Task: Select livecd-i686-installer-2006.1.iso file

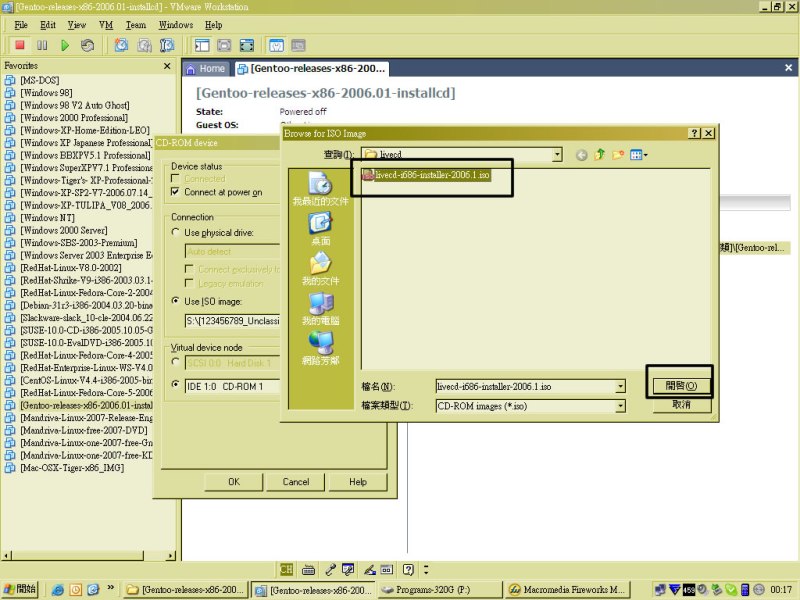Action: tap(427, 175)
